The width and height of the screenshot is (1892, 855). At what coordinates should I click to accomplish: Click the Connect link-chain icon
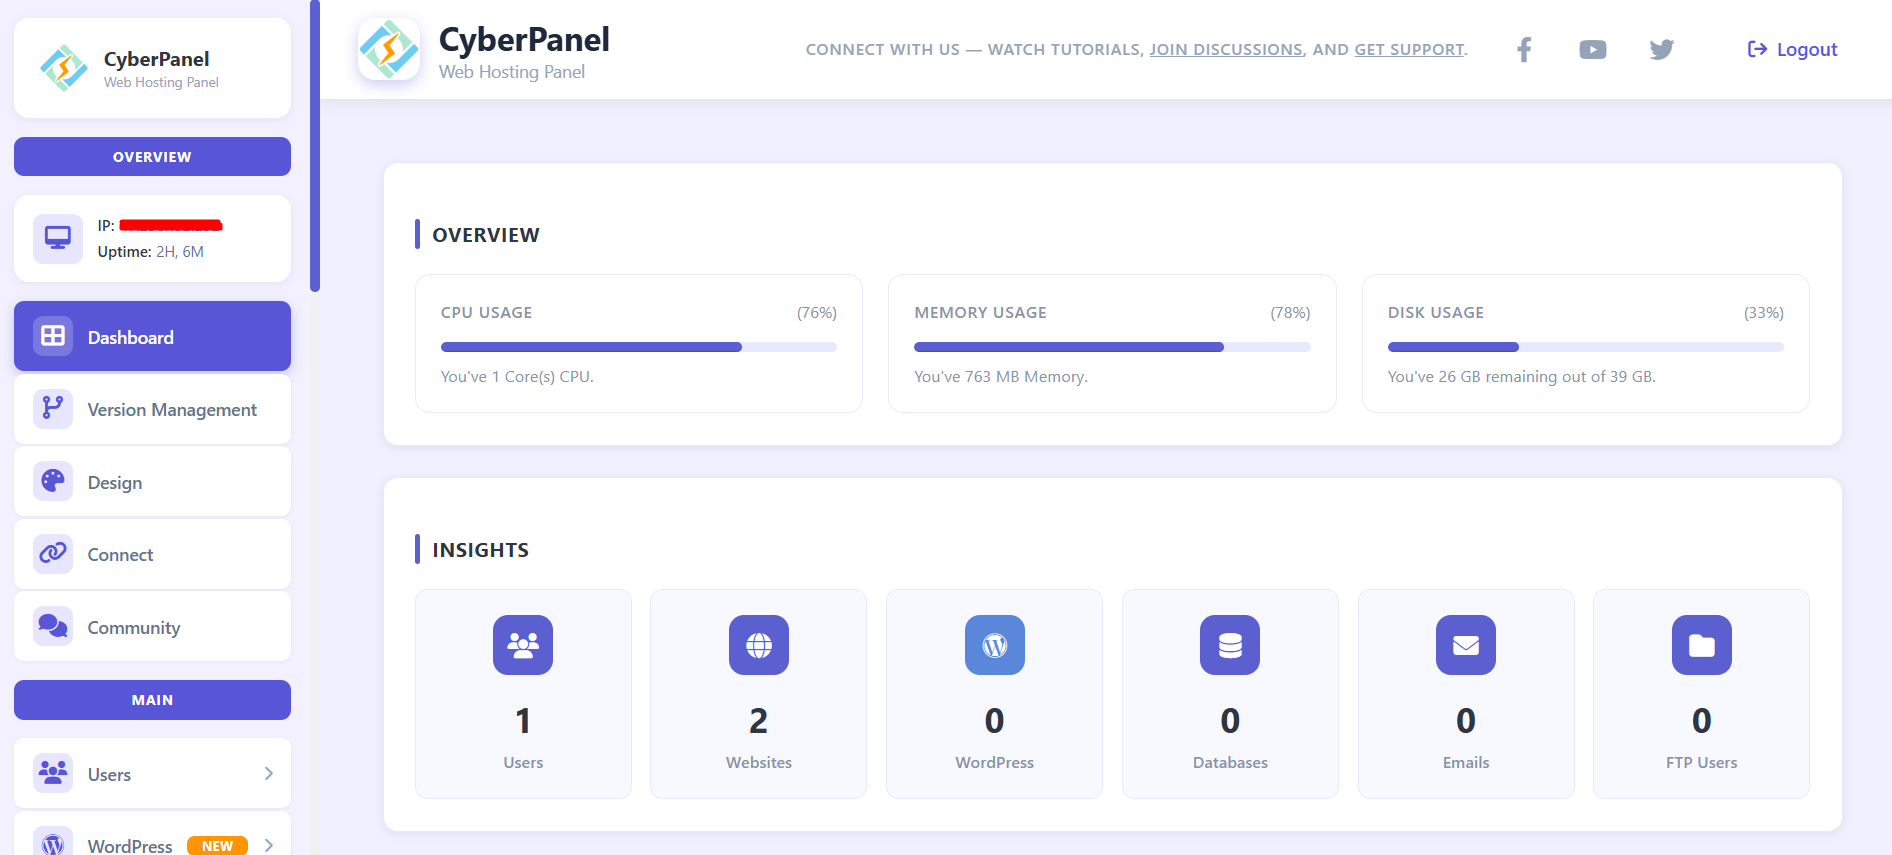pos(53,553)
